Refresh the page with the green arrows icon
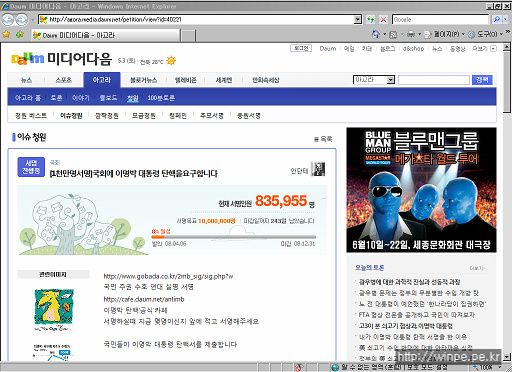The height and width of the screenshot is (372, 512). [370, 20]
